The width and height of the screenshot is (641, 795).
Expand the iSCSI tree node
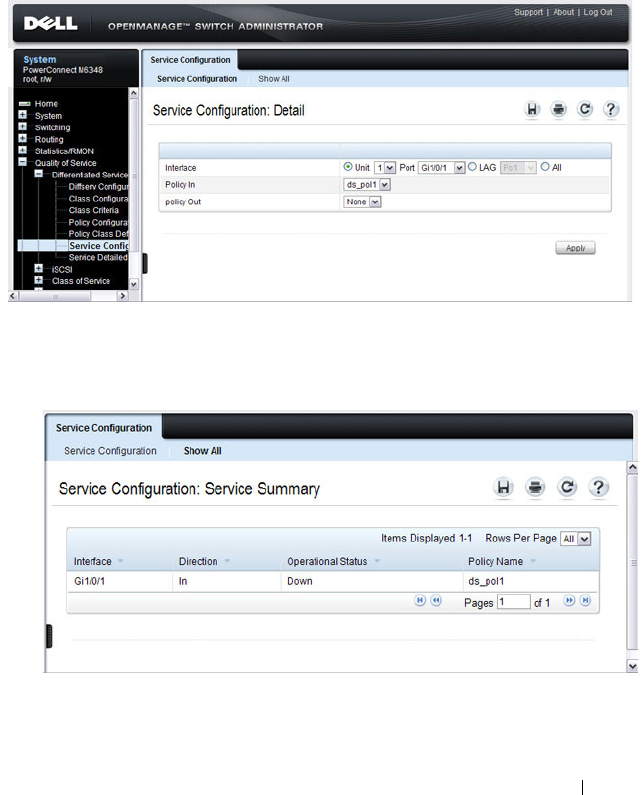[x=39, y=269]
